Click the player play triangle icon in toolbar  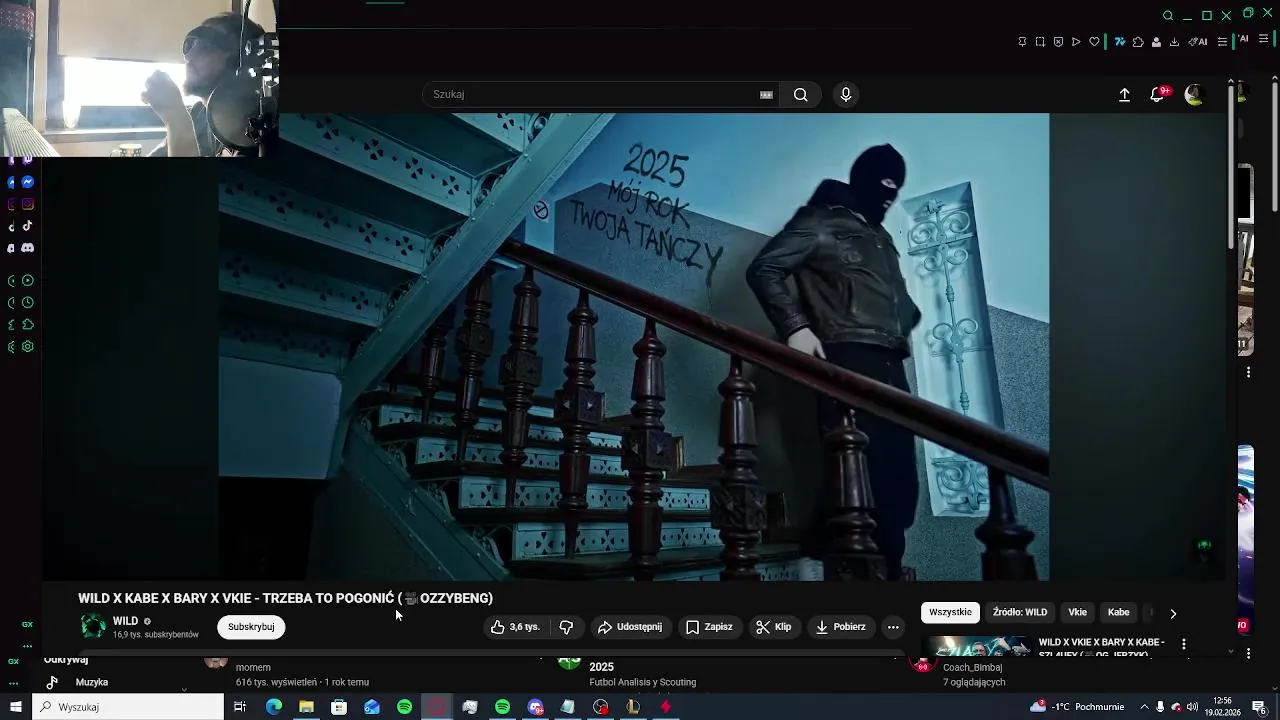tap(1076, 42)
